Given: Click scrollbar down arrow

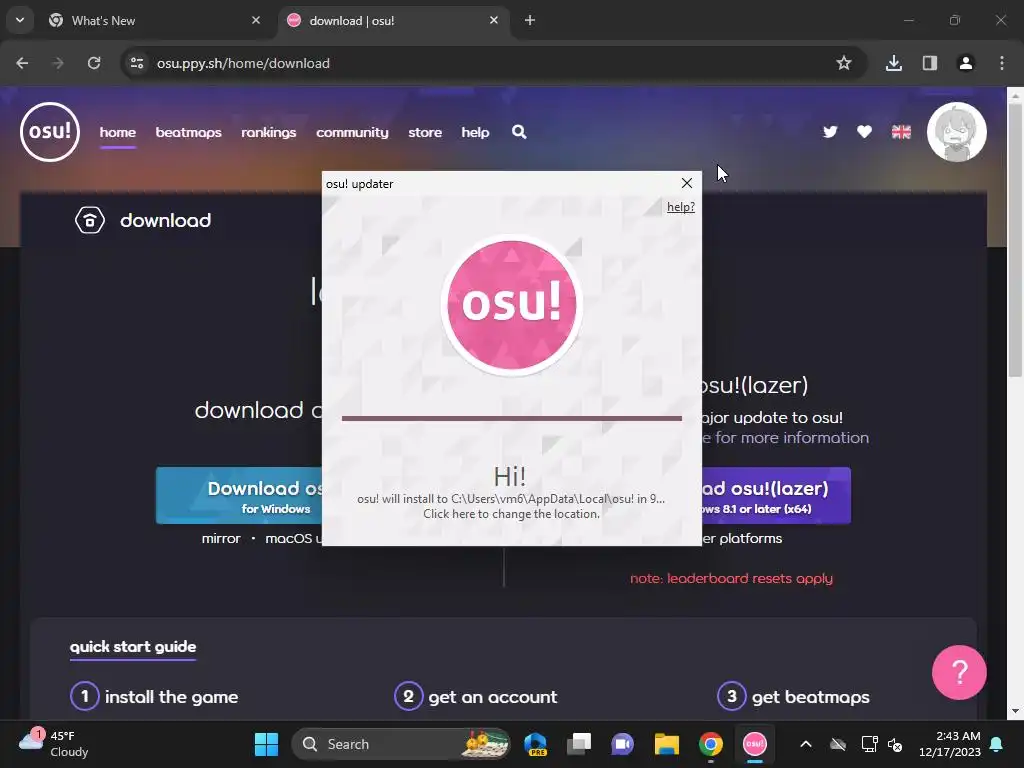Looking at the screenshot, I should coord(1014,711).
